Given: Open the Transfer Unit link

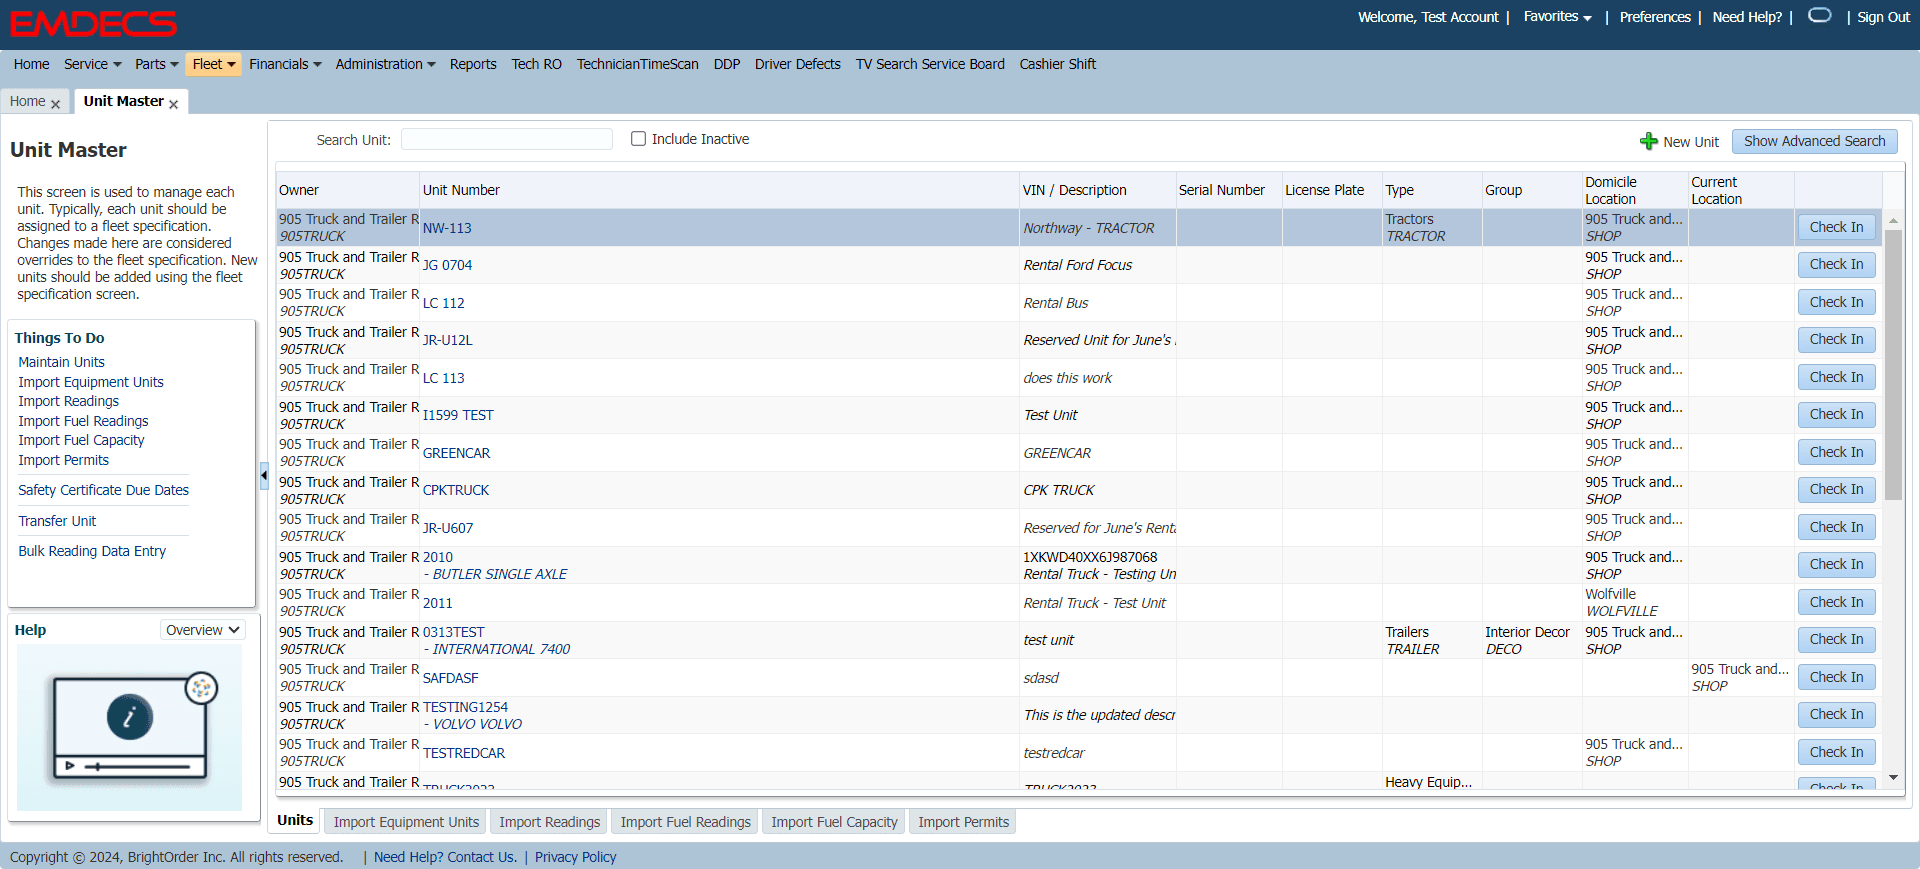Looking at the screenshot, I should click(57, 521).
